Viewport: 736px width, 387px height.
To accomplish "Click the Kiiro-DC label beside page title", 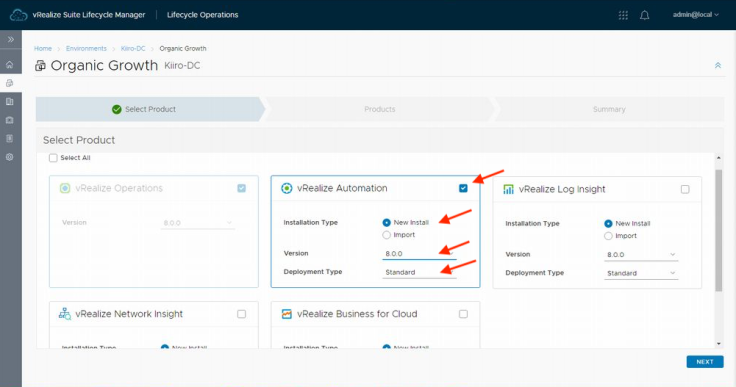I will 182,66.
